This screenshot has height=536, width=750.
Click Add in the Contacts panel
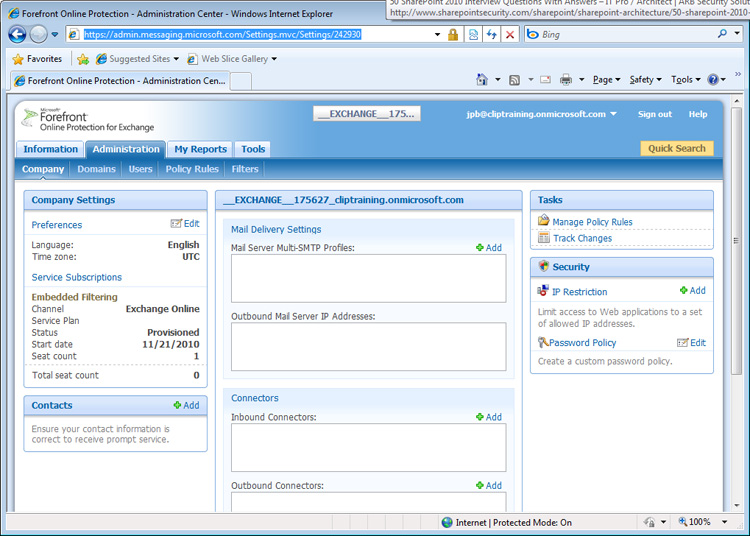tap(187, 405)
